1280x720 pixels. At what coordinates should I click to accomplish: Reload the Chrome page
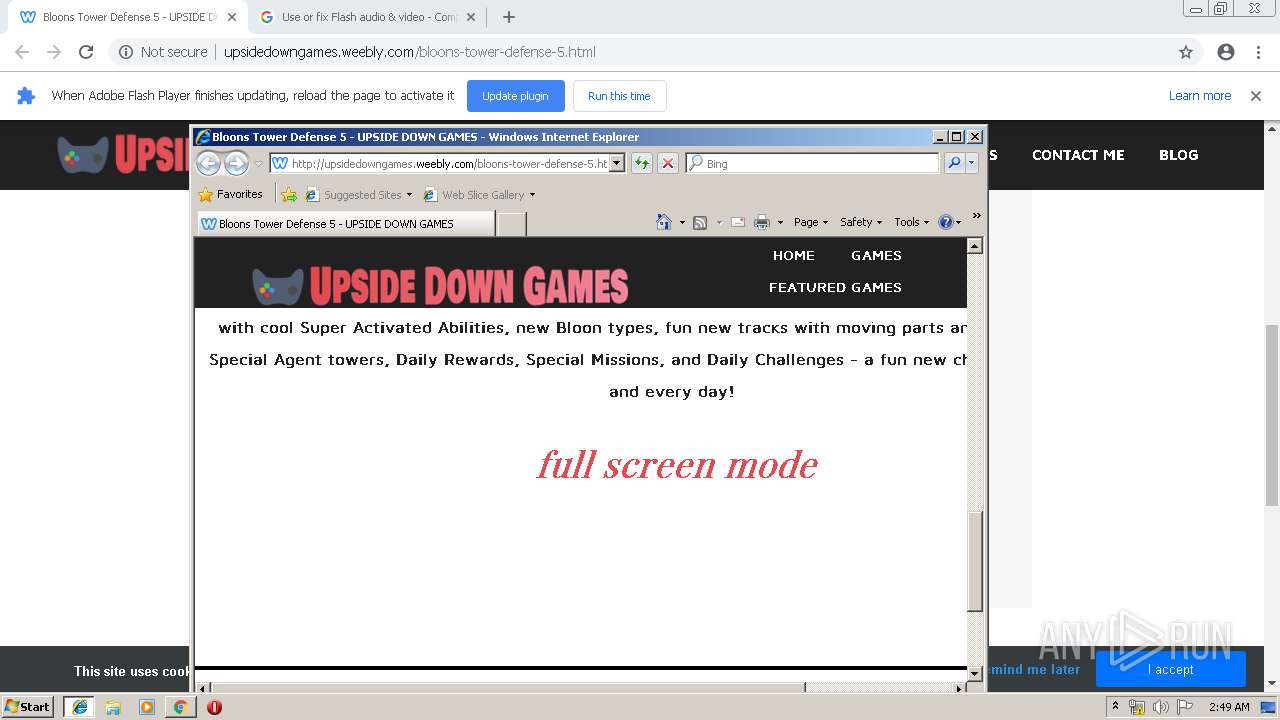[86, 52]
